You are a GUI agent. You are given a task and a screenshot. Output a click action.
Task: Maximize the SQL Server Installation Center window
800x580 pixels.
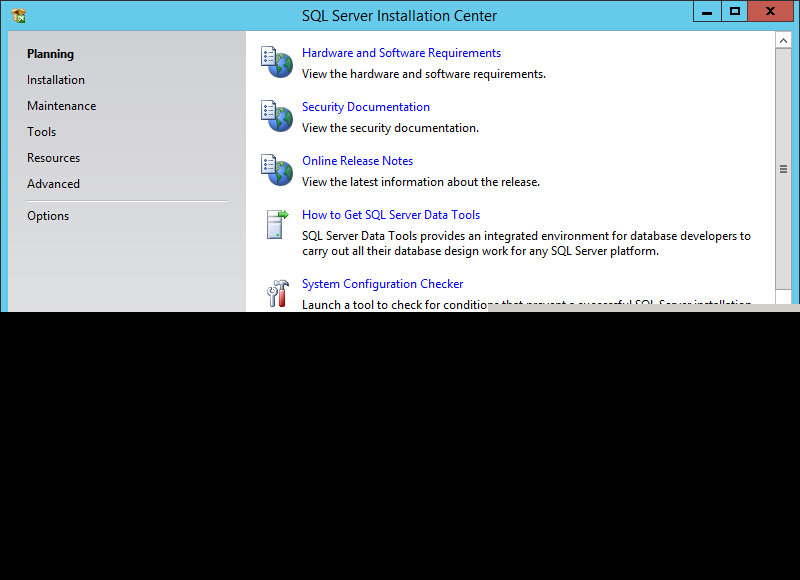(x=735, y=11)
